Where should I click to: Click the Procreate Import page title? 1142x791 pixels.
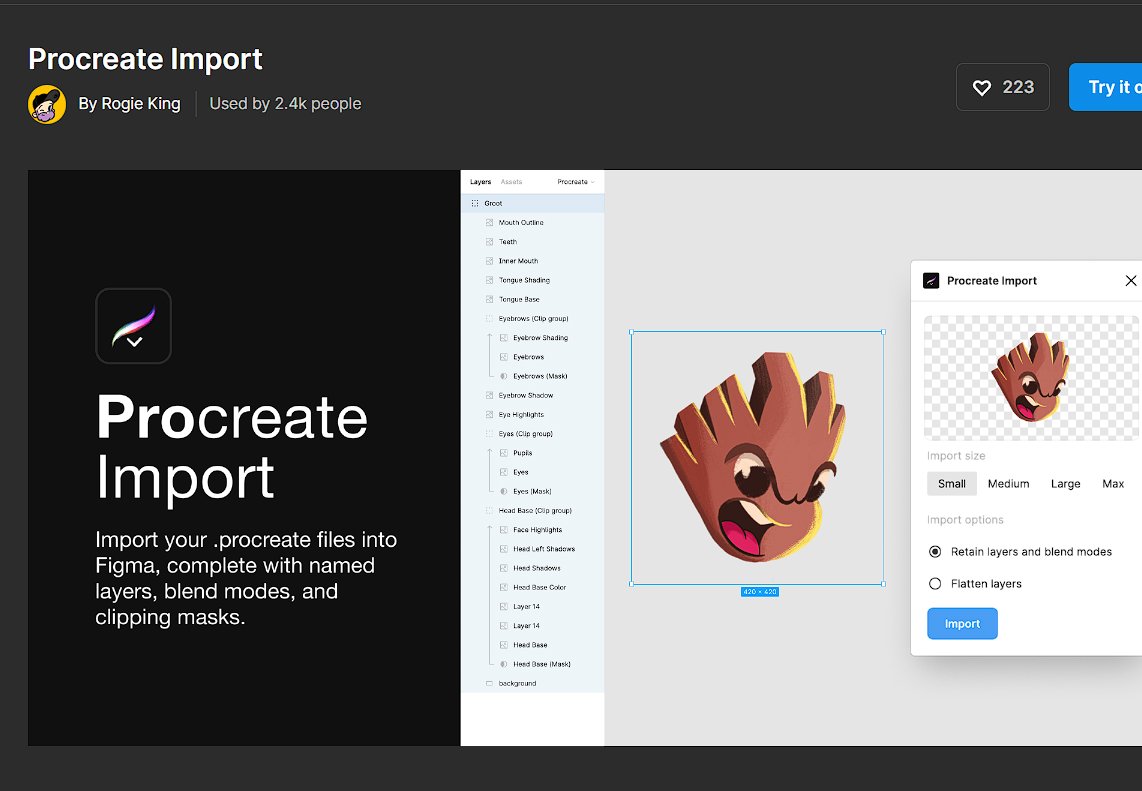tap(145, 59)
